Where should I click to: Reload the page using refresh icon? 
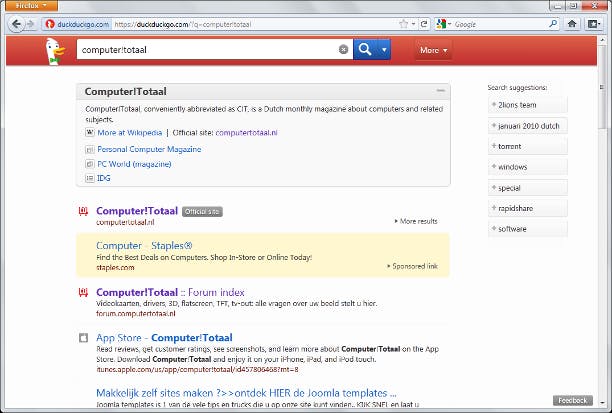tap(424, 24)
